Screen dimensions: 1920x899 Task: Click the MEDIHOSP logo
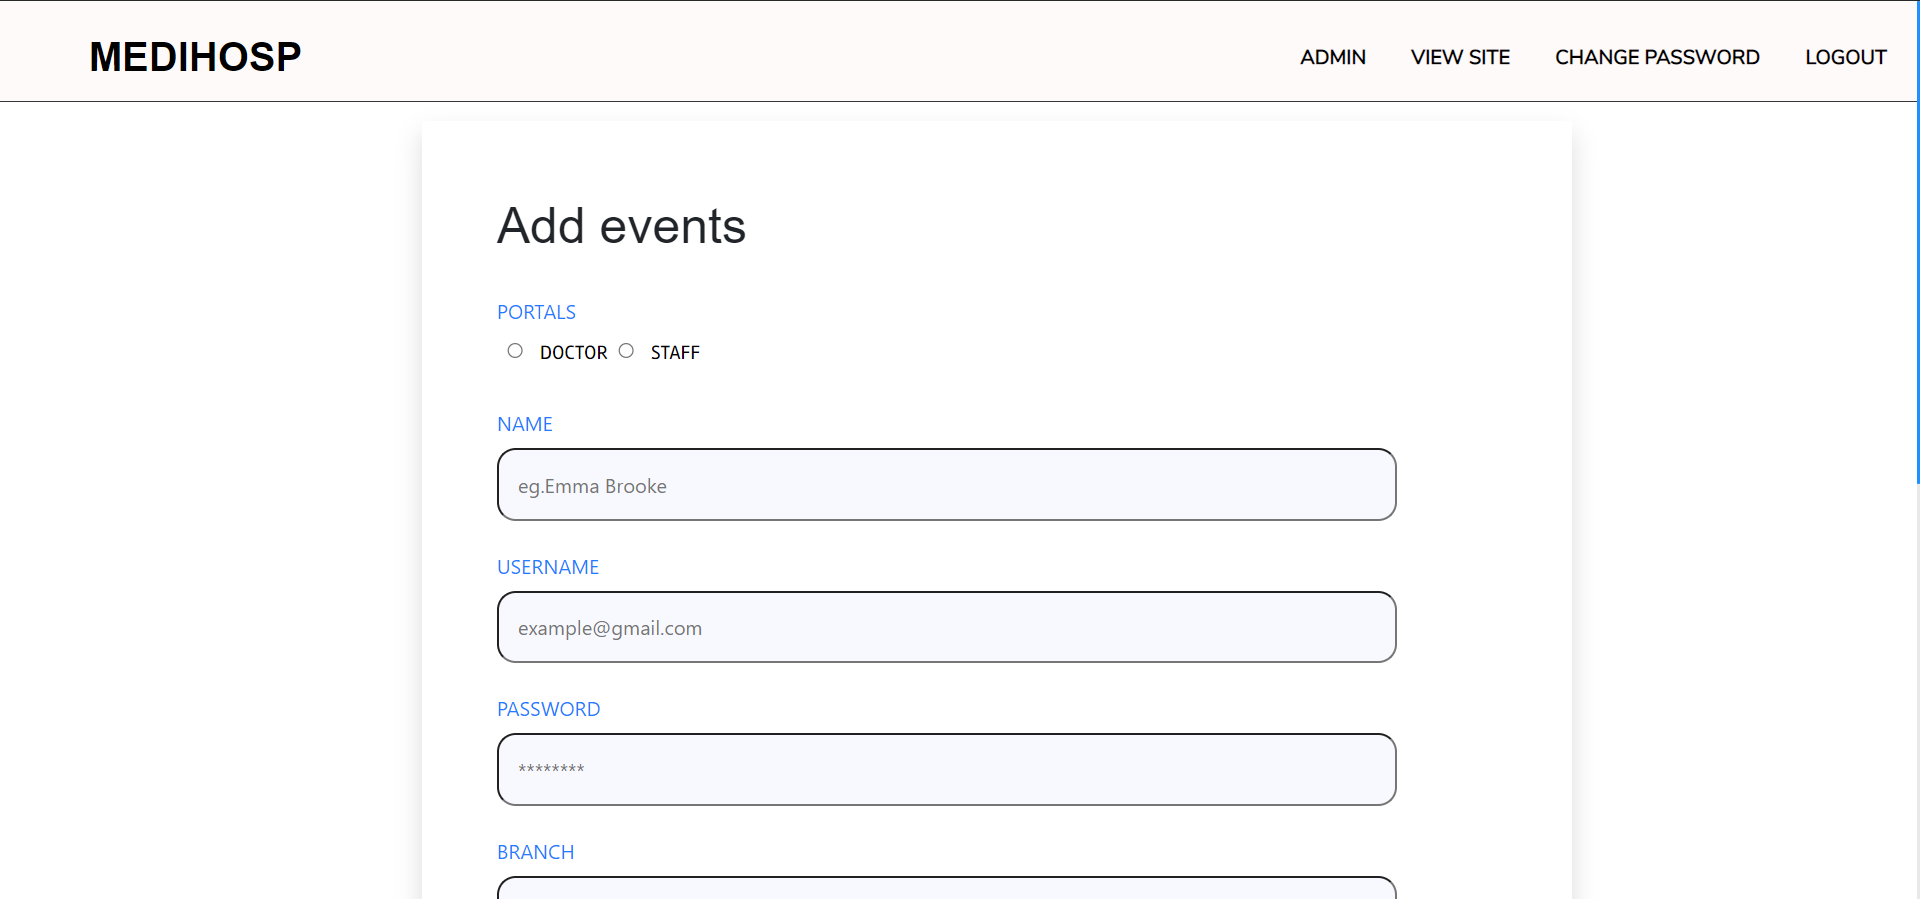[195, 57]
